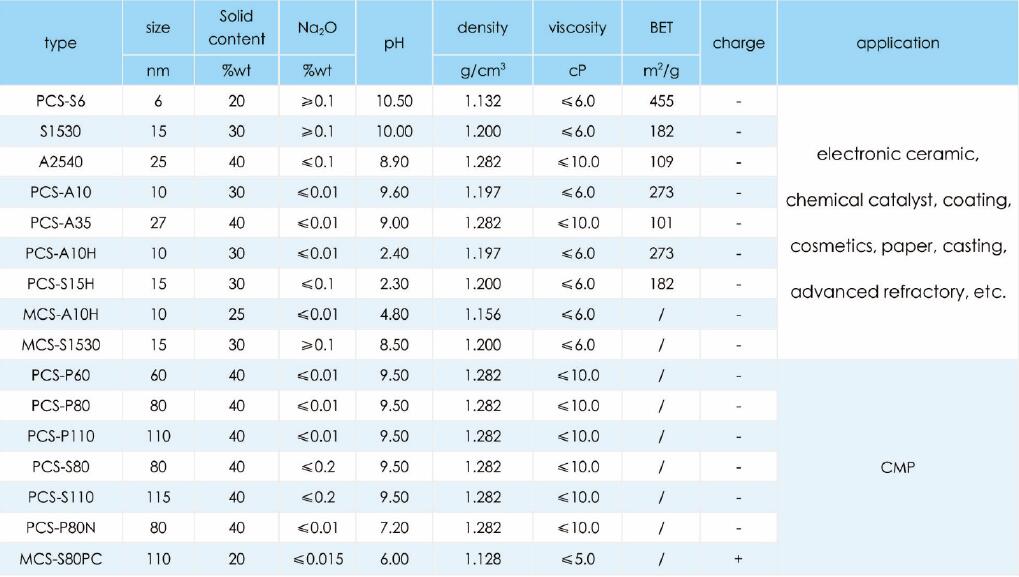Image resolution: width=1019 pixels, height=577 pixels.
Task: Select the MCS-S80PC type cell
Action: (60, 559)
